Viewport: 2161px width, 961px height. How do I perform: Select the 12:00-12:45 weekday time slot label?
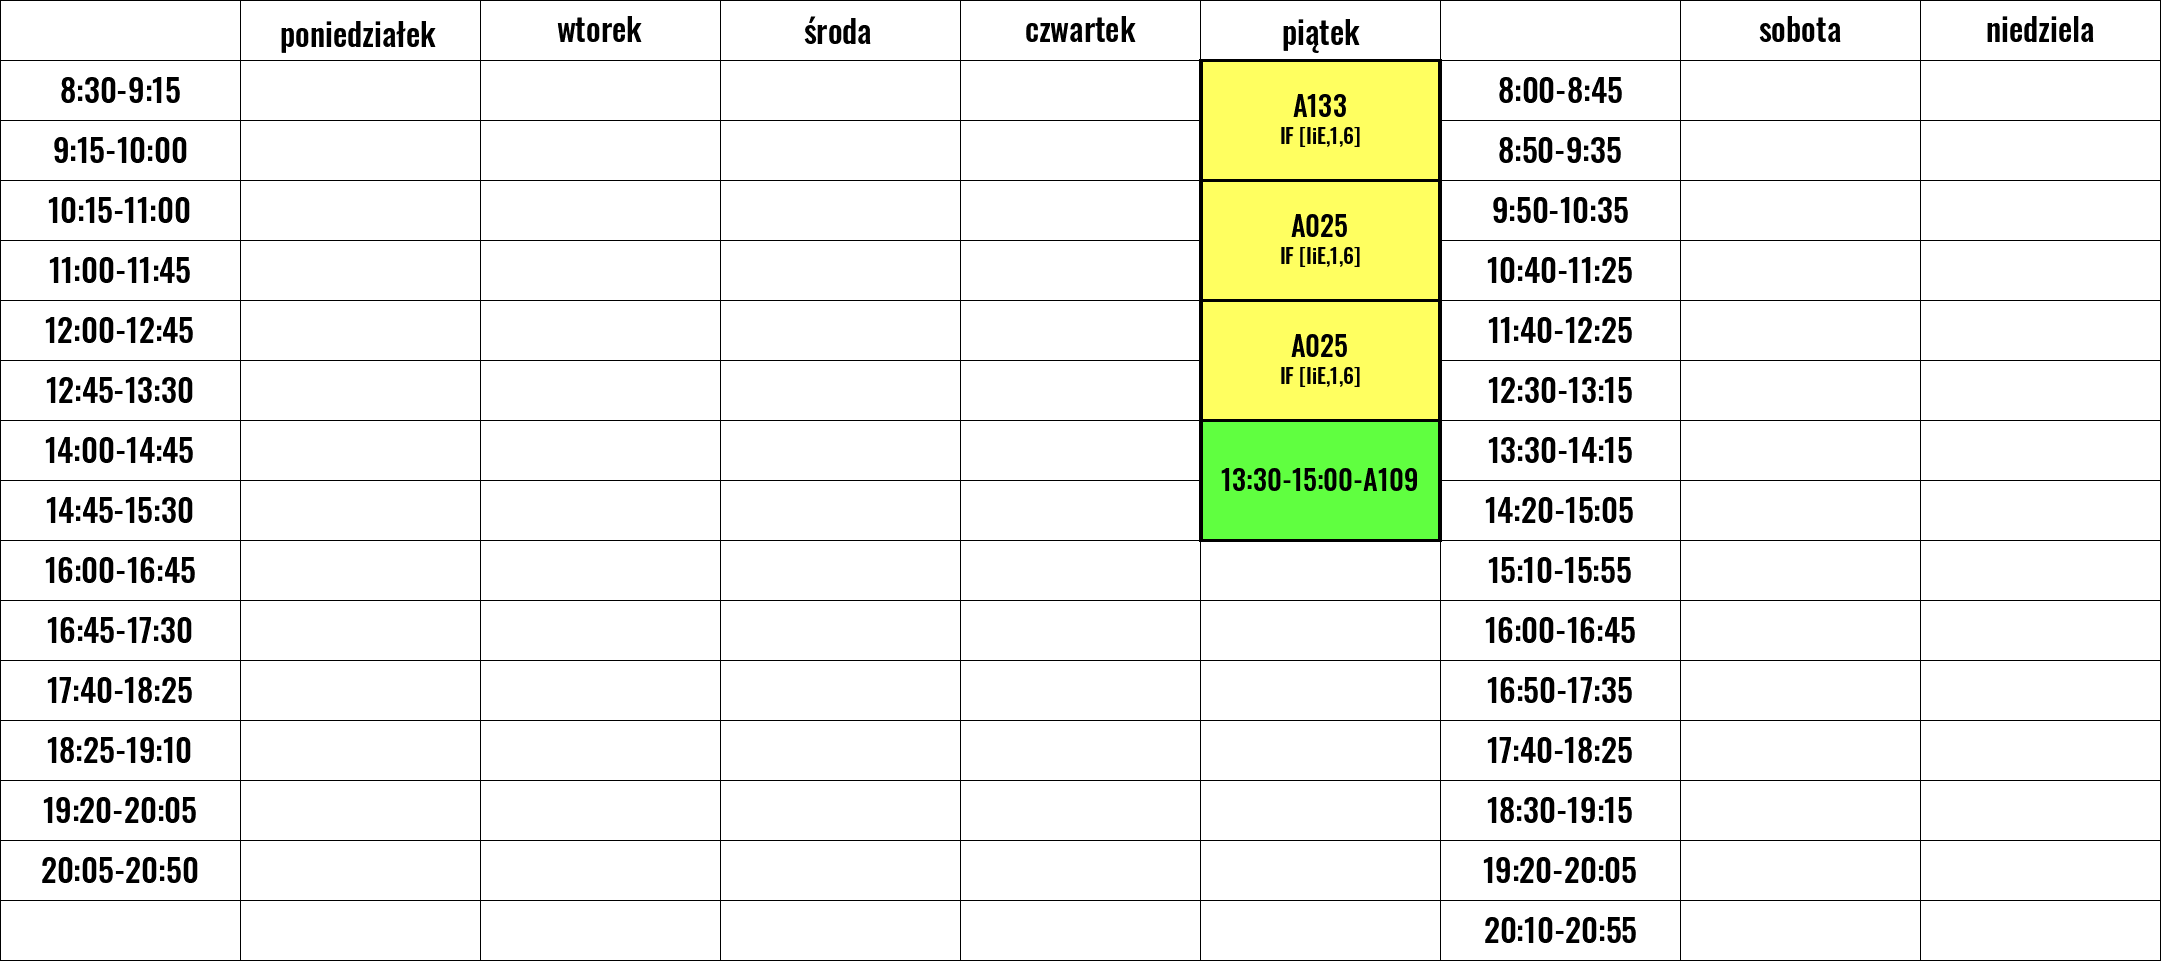(x=120, y=331)
